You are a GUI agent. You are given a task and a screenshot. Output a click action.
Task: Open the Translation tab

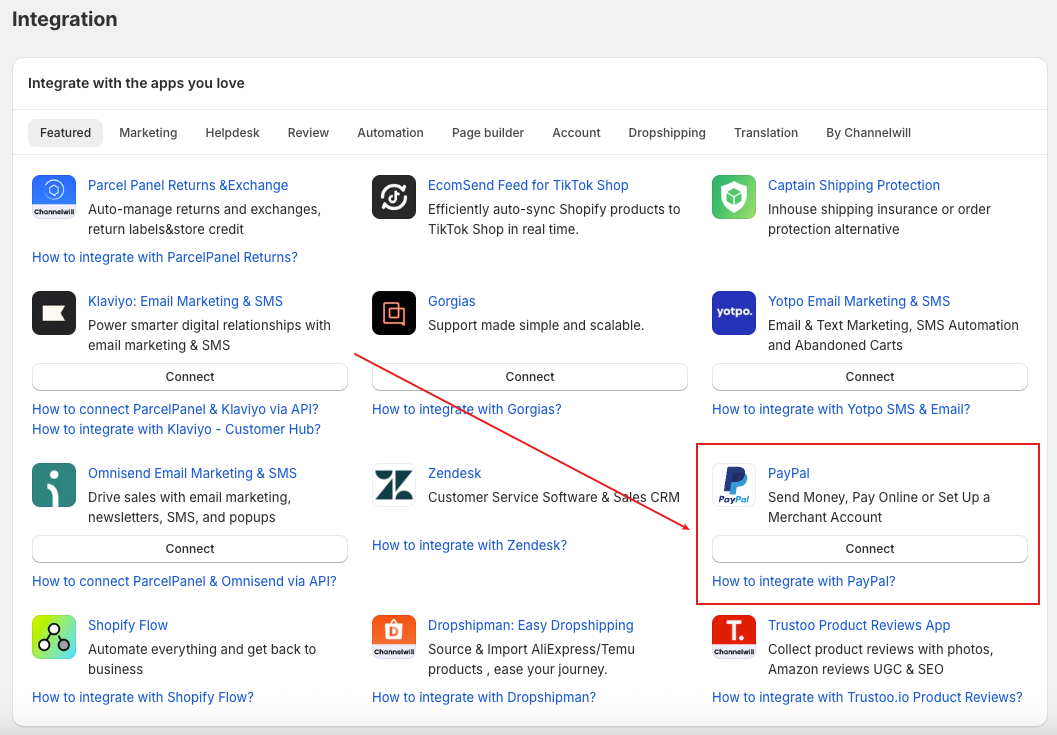(x=766, y=133)
